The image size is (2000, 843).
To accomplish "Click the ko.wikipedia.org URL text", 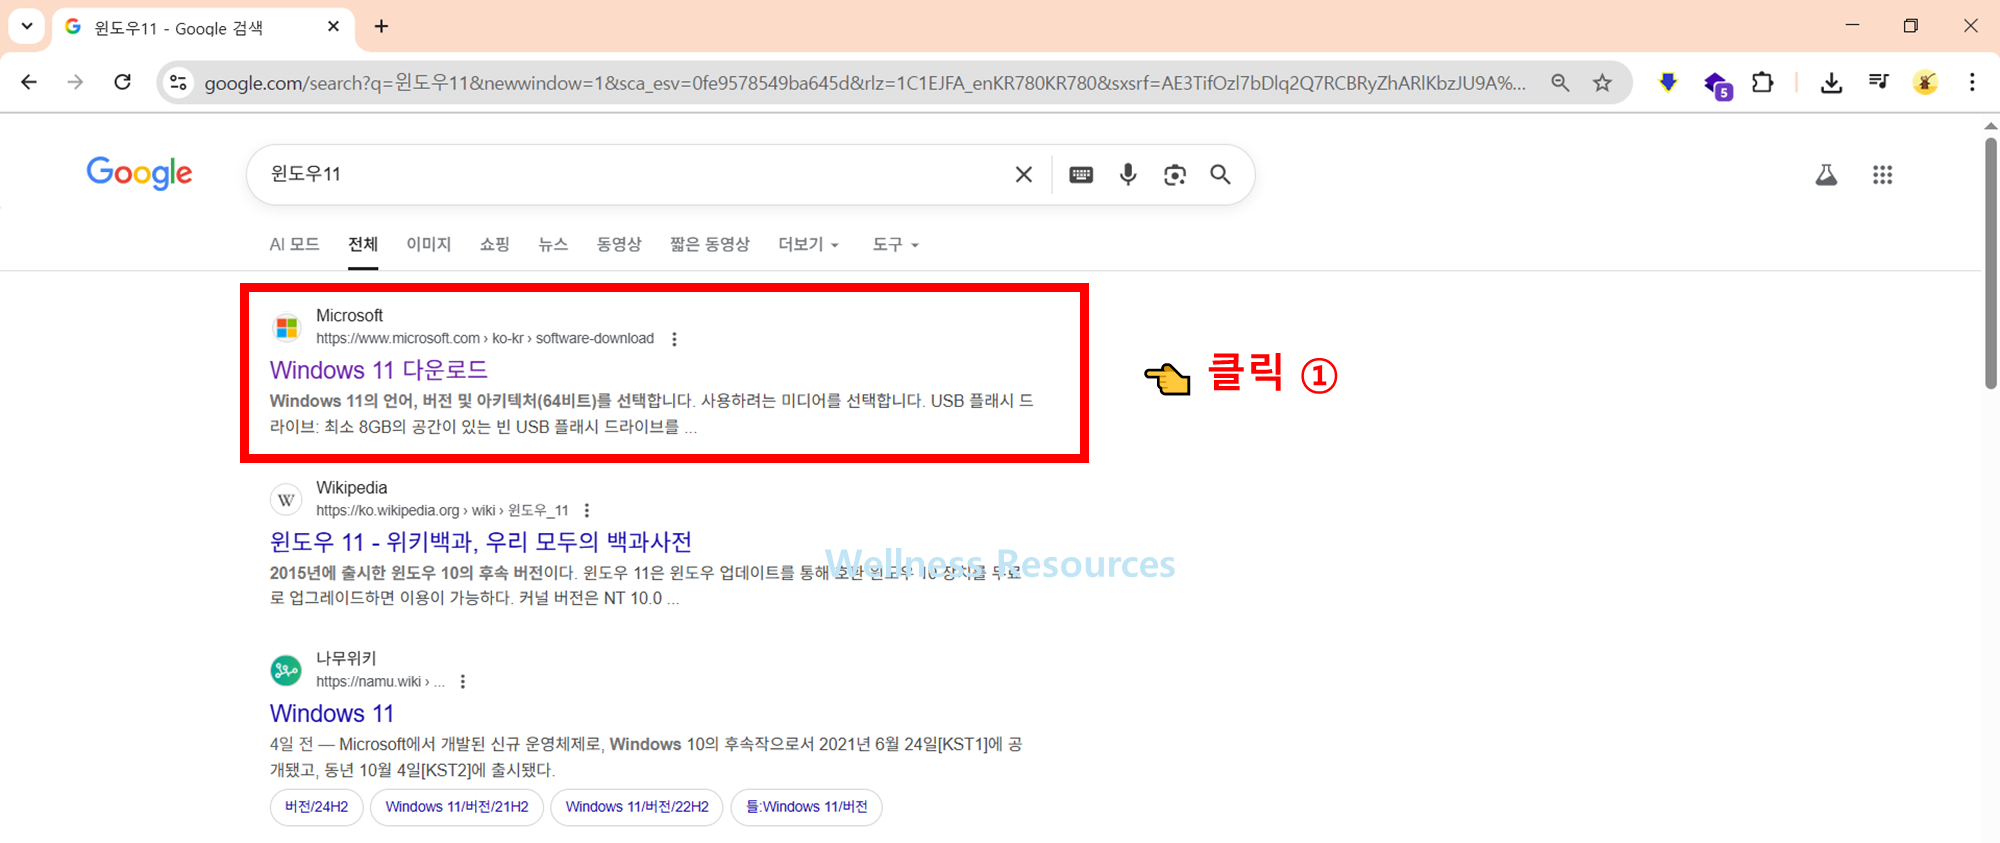I will pos(442,510).
